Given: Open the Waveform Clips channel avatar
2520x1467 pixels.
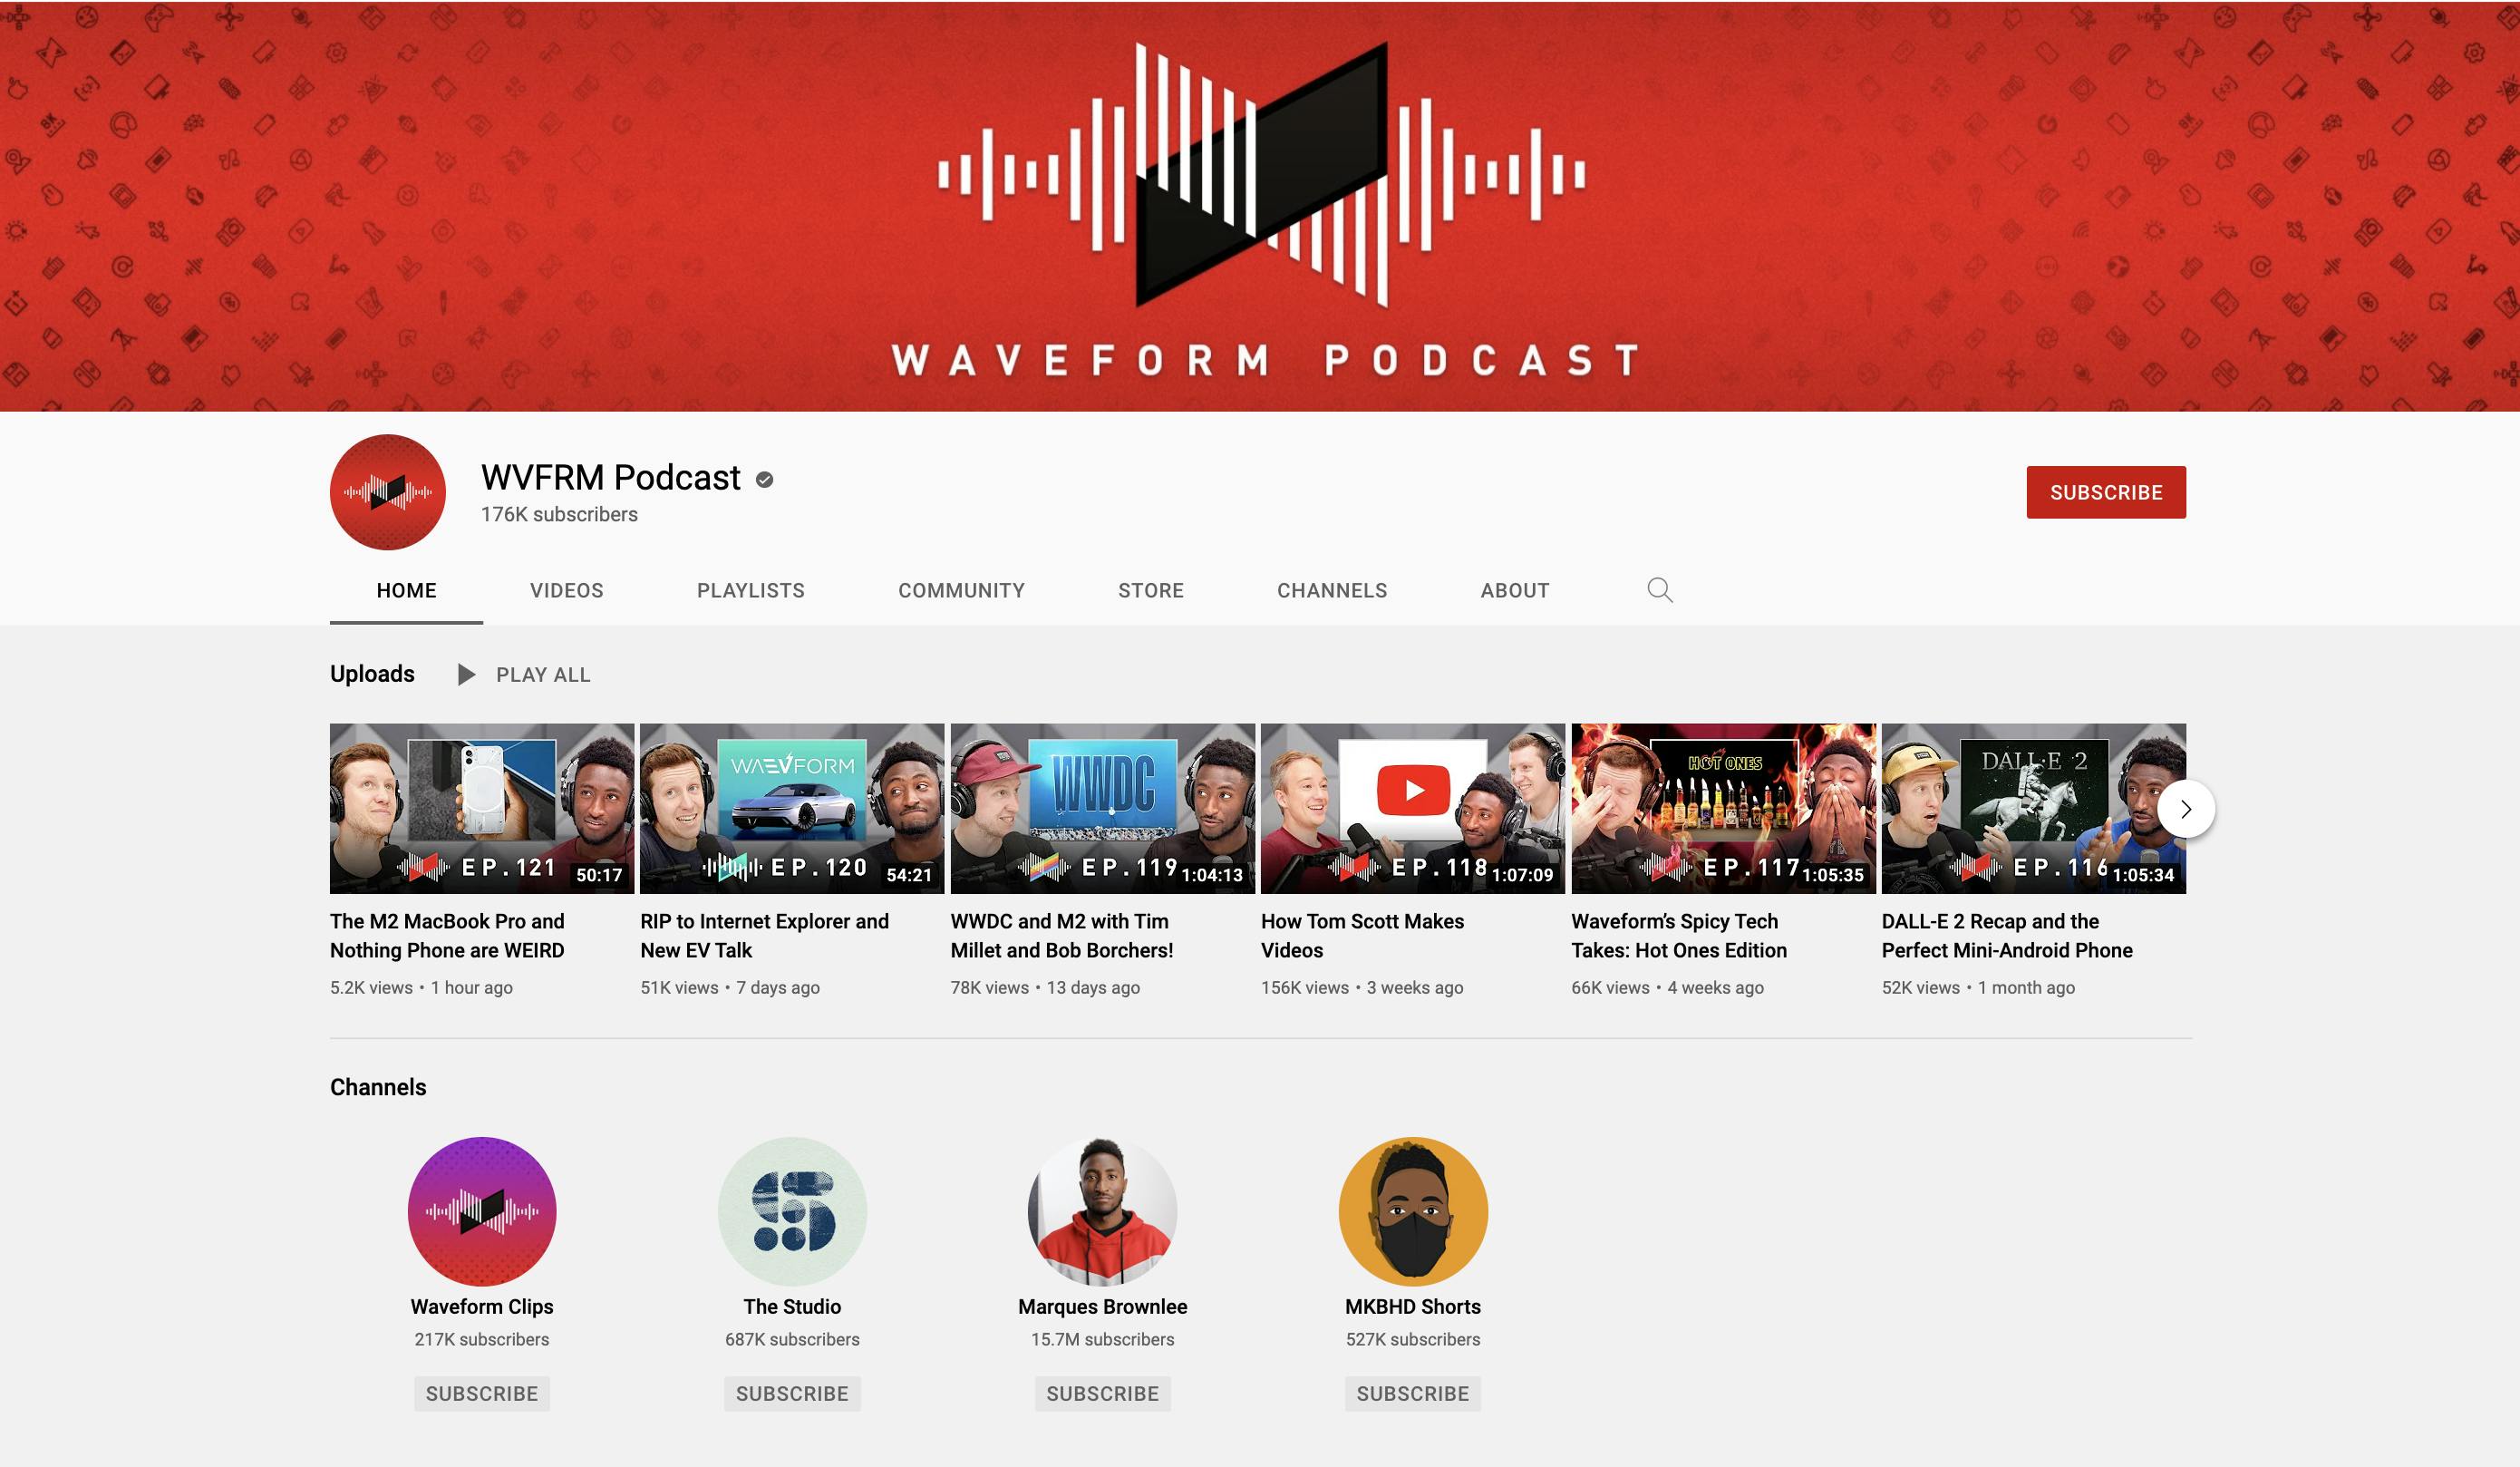Looking at the screenshot, I should point(482,1210).
